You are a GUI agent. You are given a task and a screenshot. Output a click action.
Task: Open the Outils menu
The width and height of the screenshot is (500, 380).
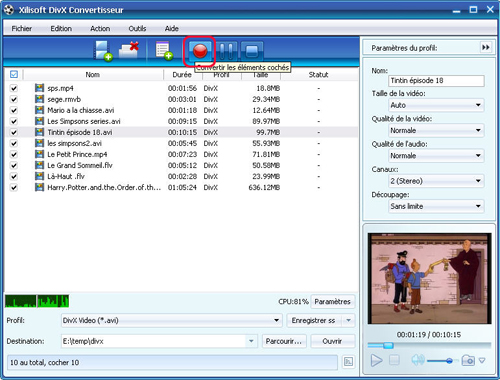coord(137,28)
